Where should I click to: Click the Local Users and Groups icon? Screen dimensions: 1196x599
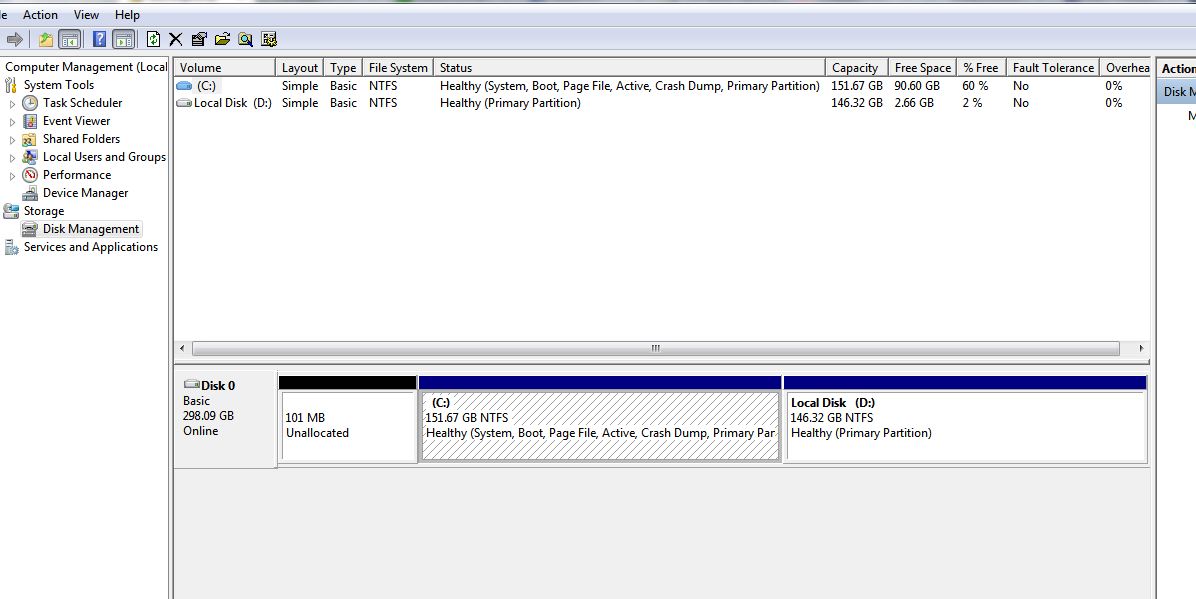30,156
